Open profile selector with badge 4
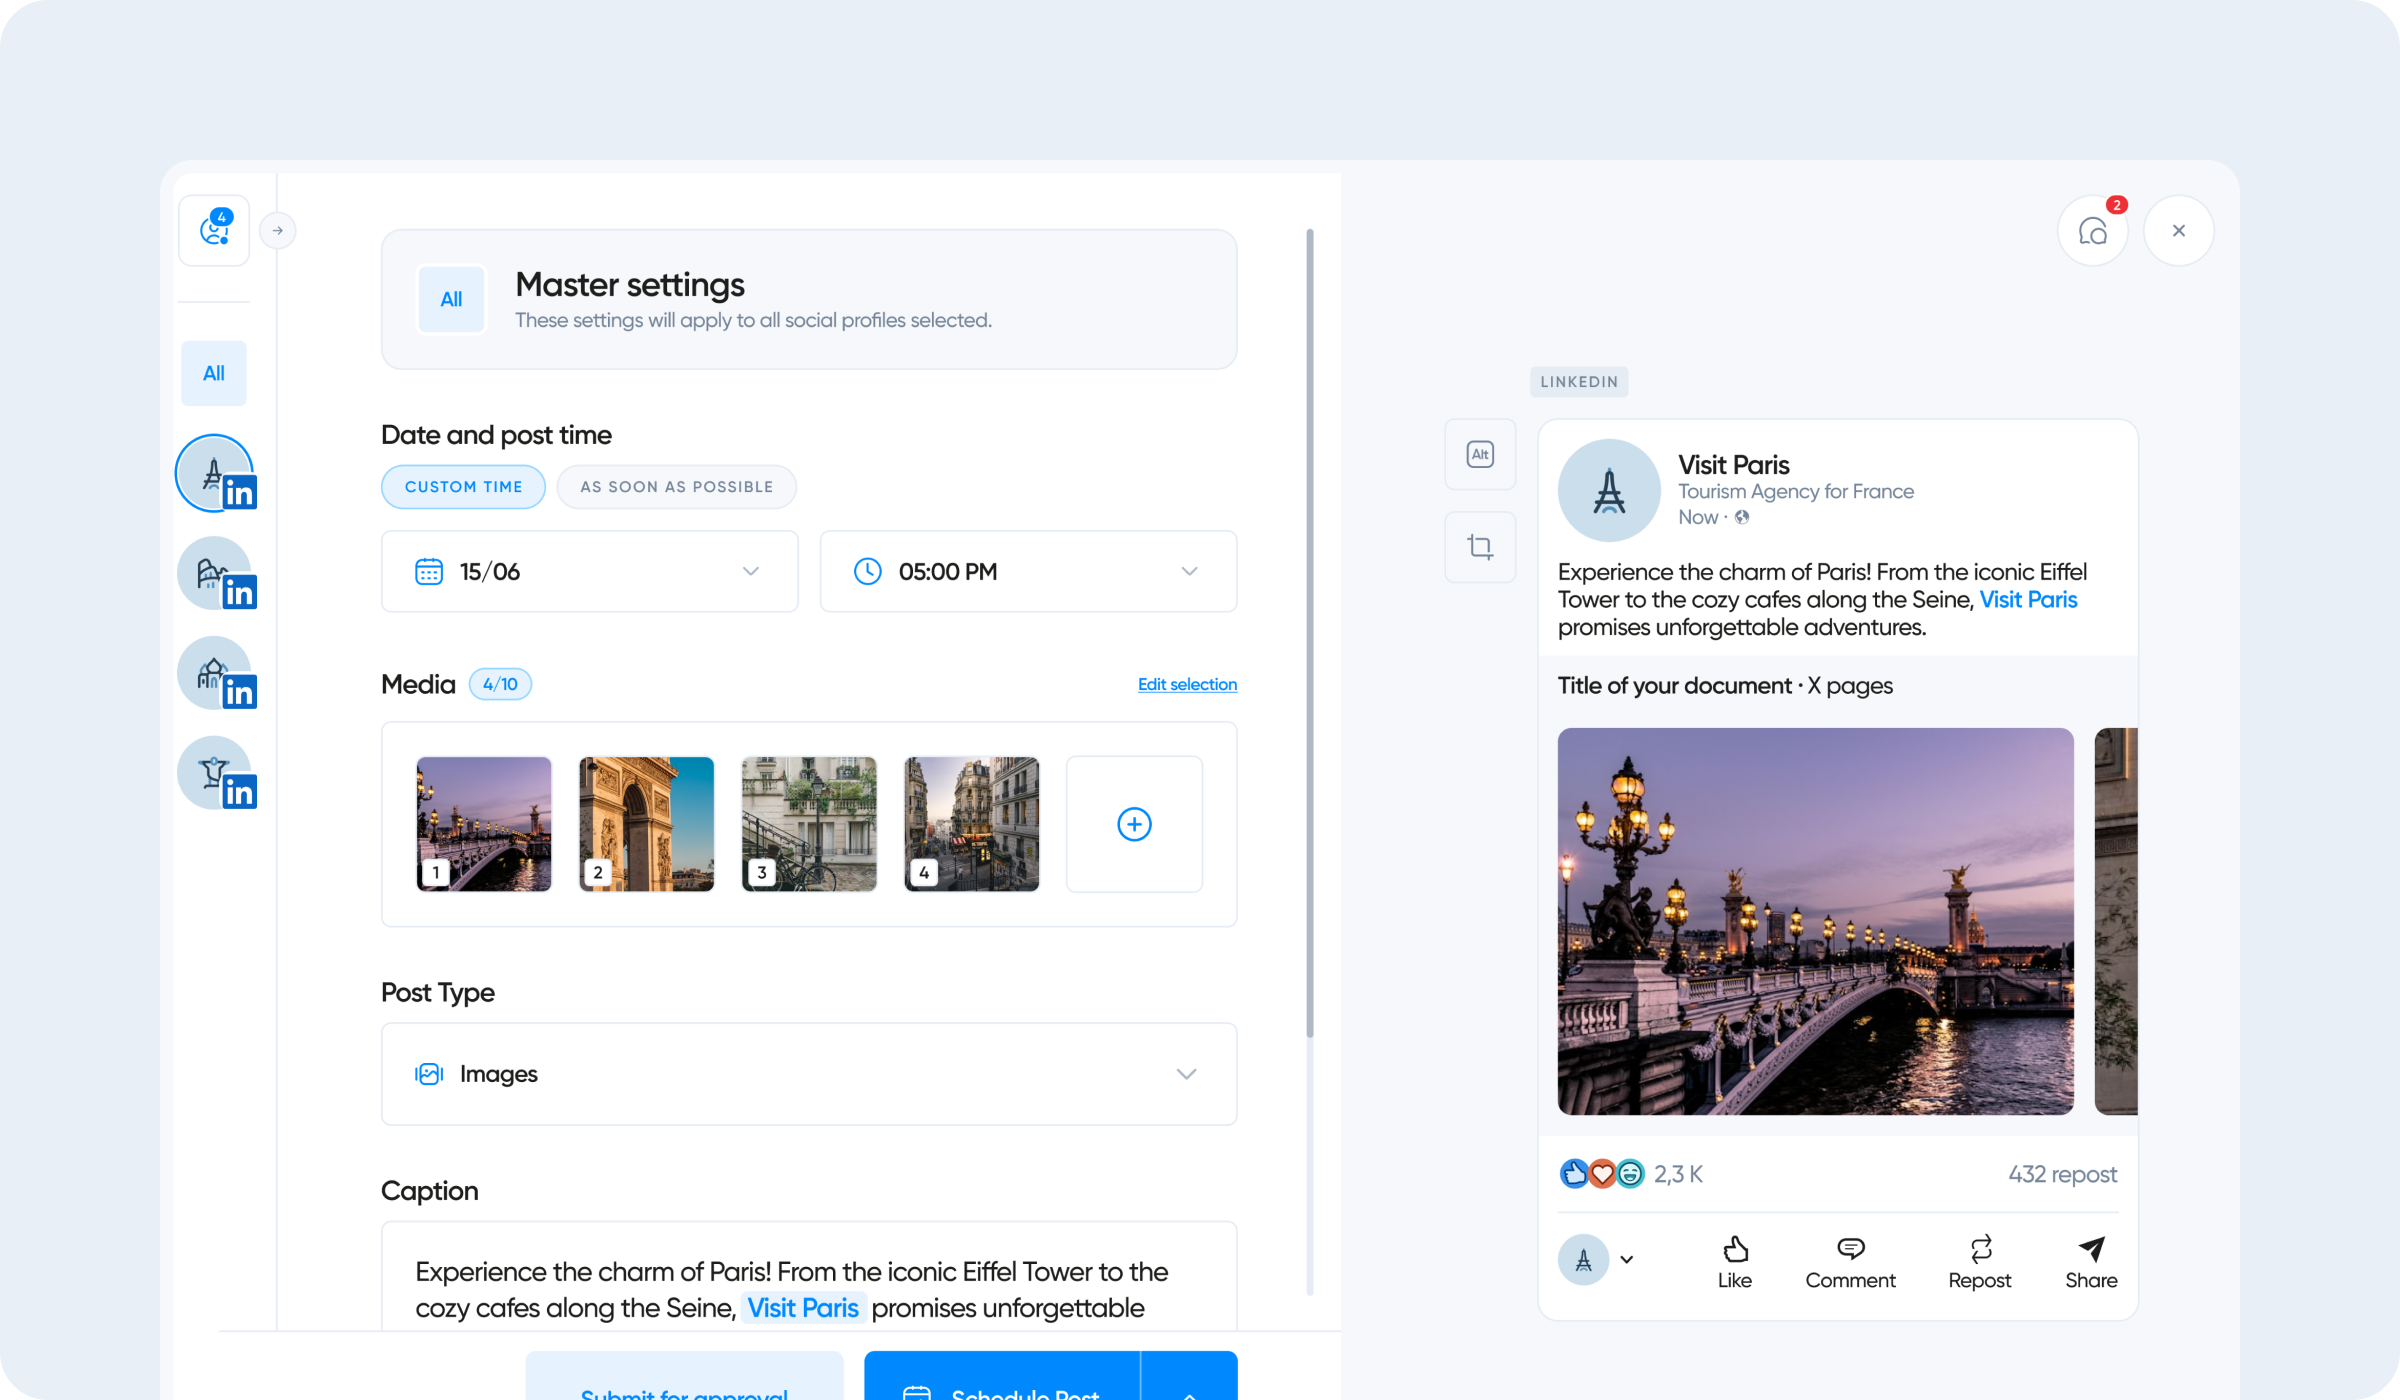Viewport: 2400px width, 1400px height. point(214,231)
